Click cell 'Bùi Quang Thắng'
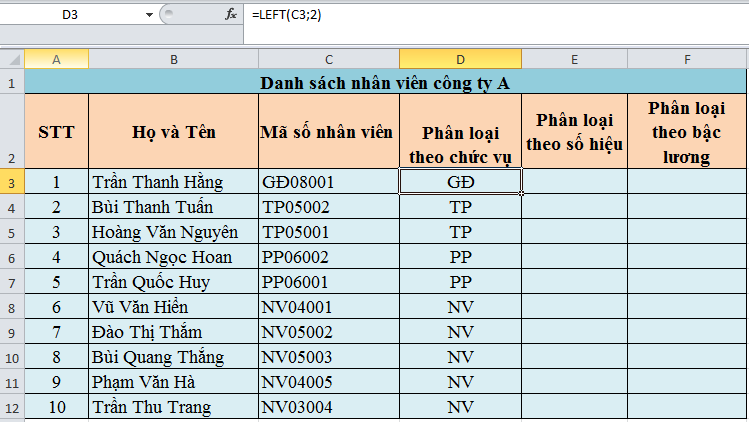This screenshot has width=749, height=422. coord(173,357)
